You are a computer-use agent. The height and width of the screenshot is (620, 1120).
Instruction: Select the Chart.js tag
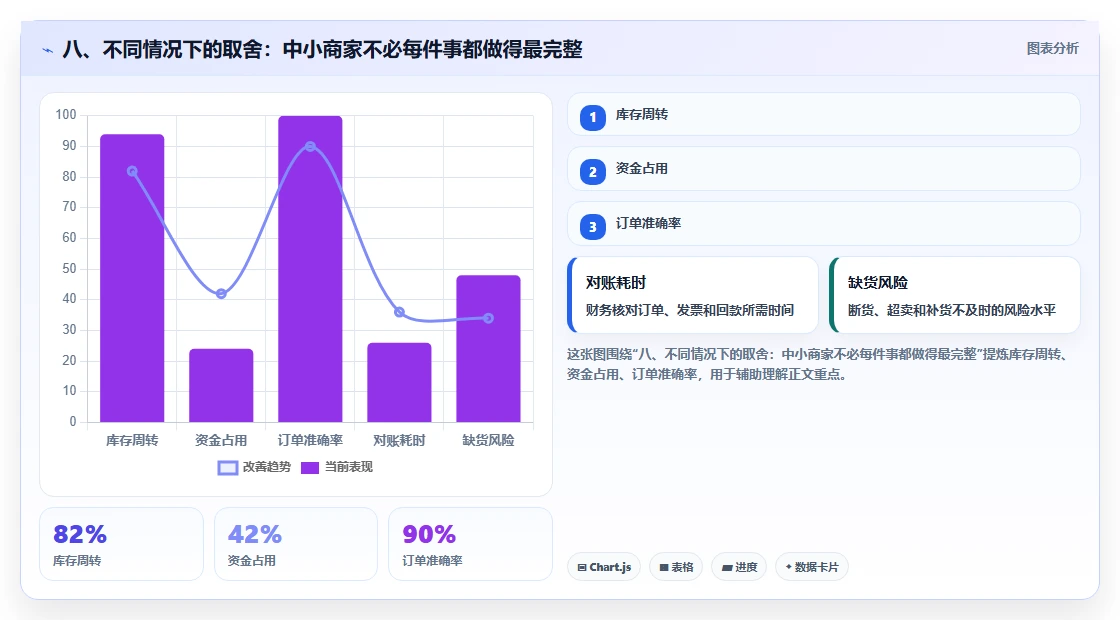tap(604, 567)
